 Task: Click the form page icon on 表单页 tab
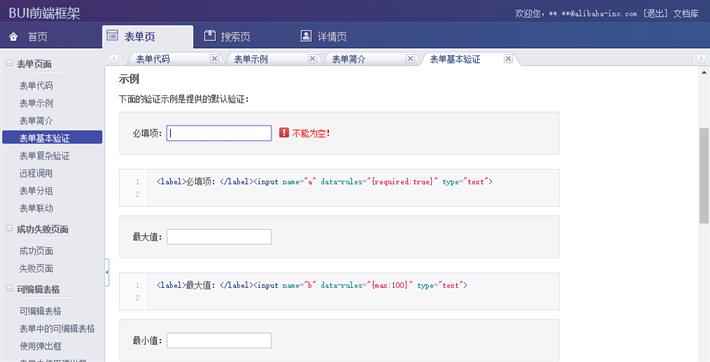112,35
